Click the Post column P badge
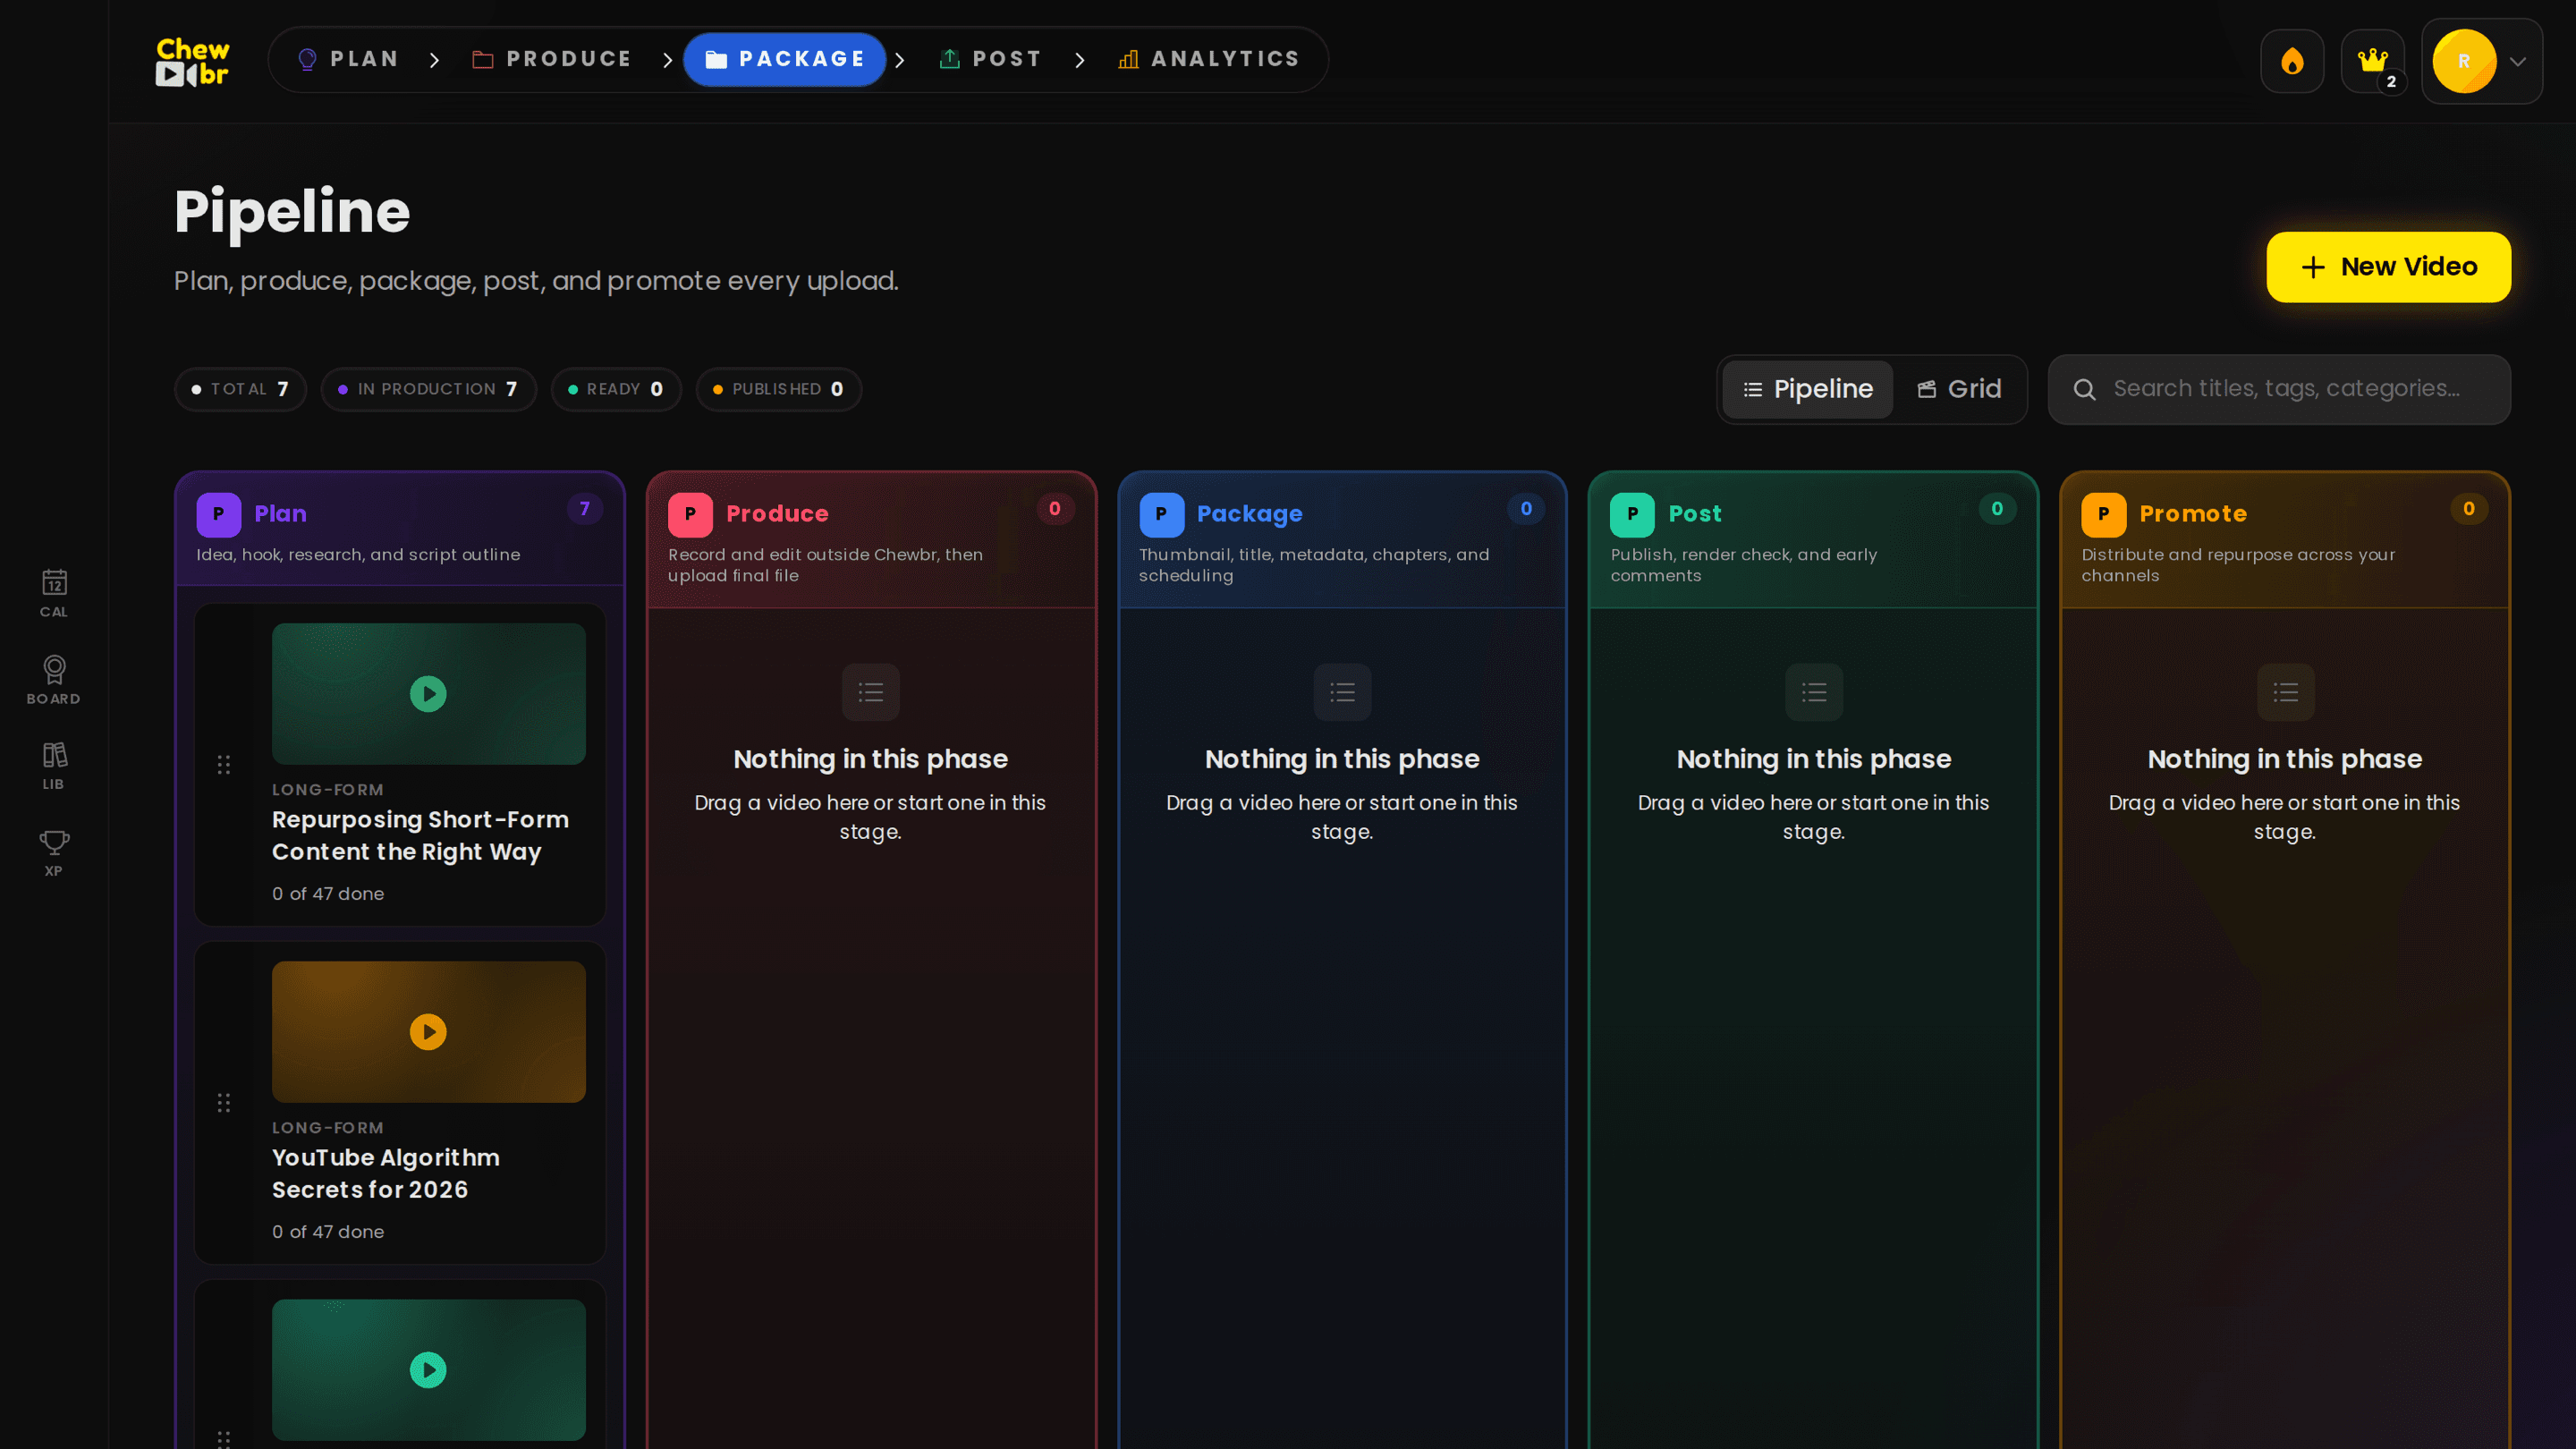The height and width of the screenshot is (1449, 2576). point(1632,514)
